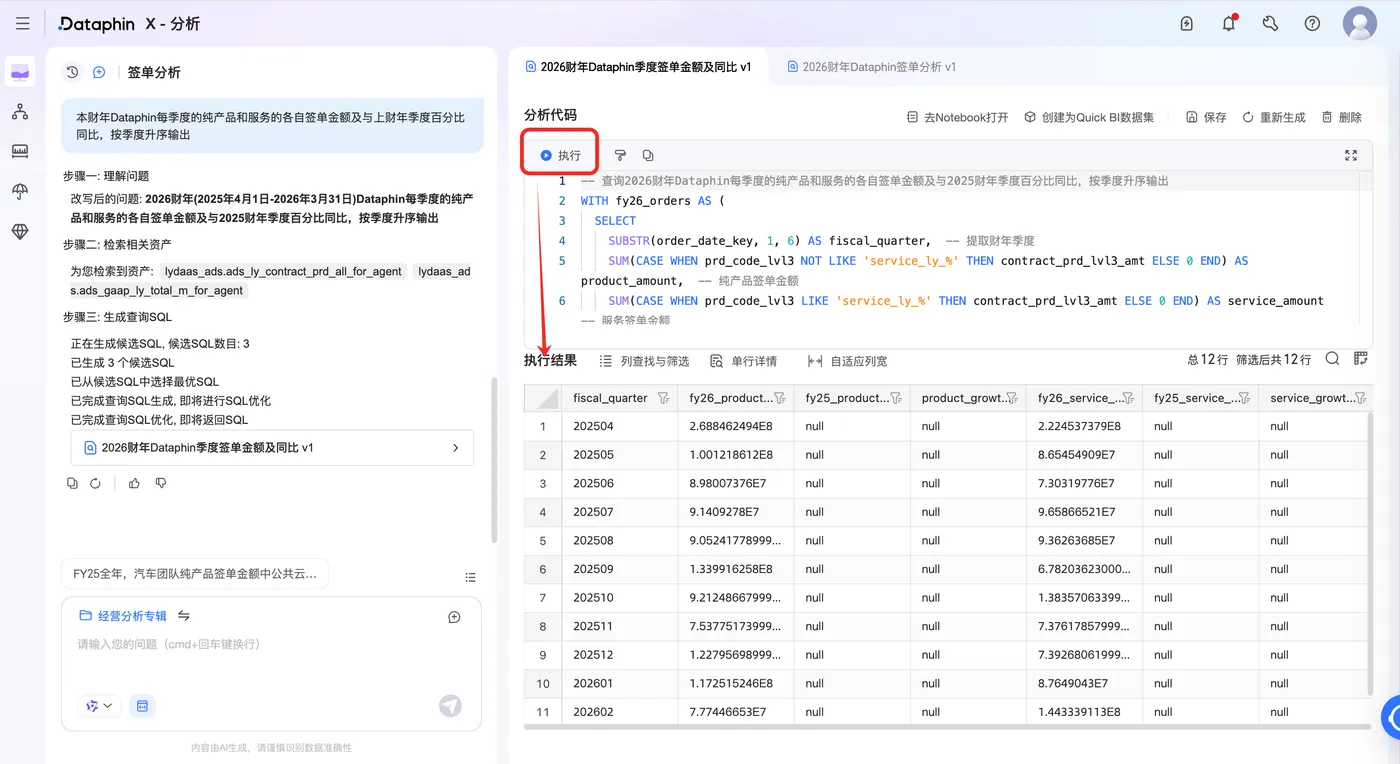Select cell 2.688462494E8 in results table
Image resolution: width=1400 pixels, height=764 pixels.
[735, 426]
